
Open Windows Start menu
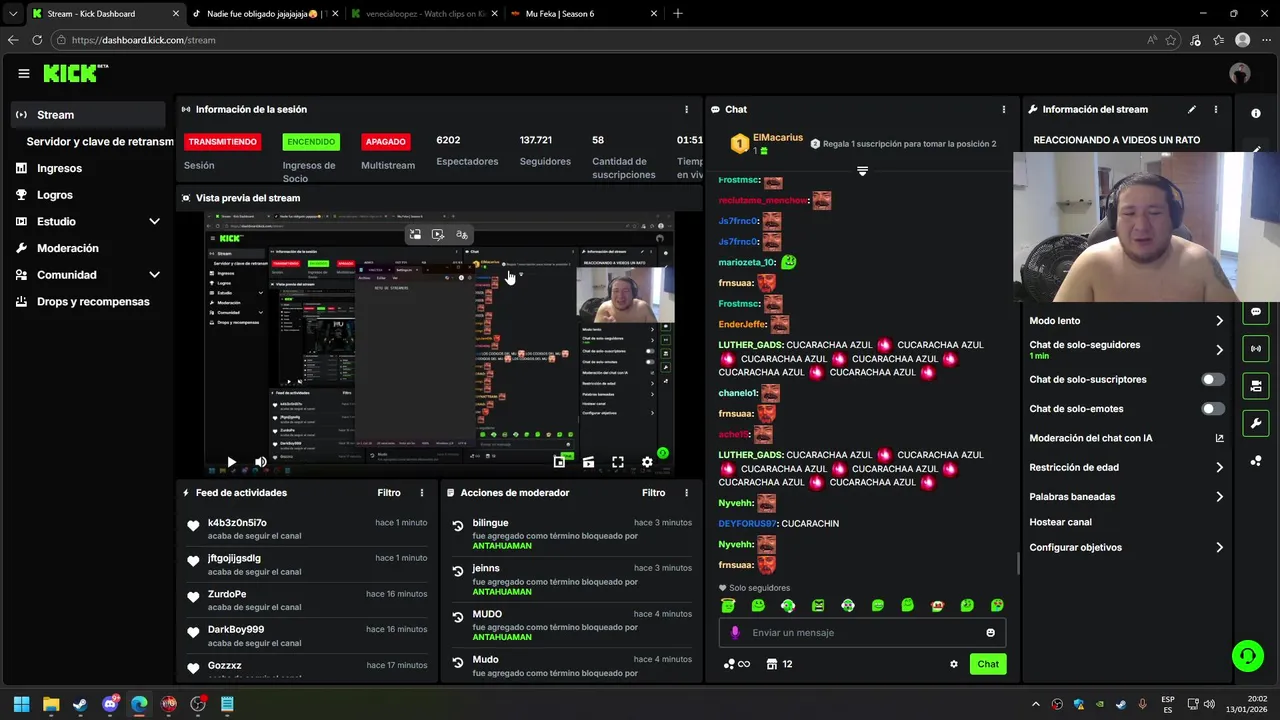[22, 704]
